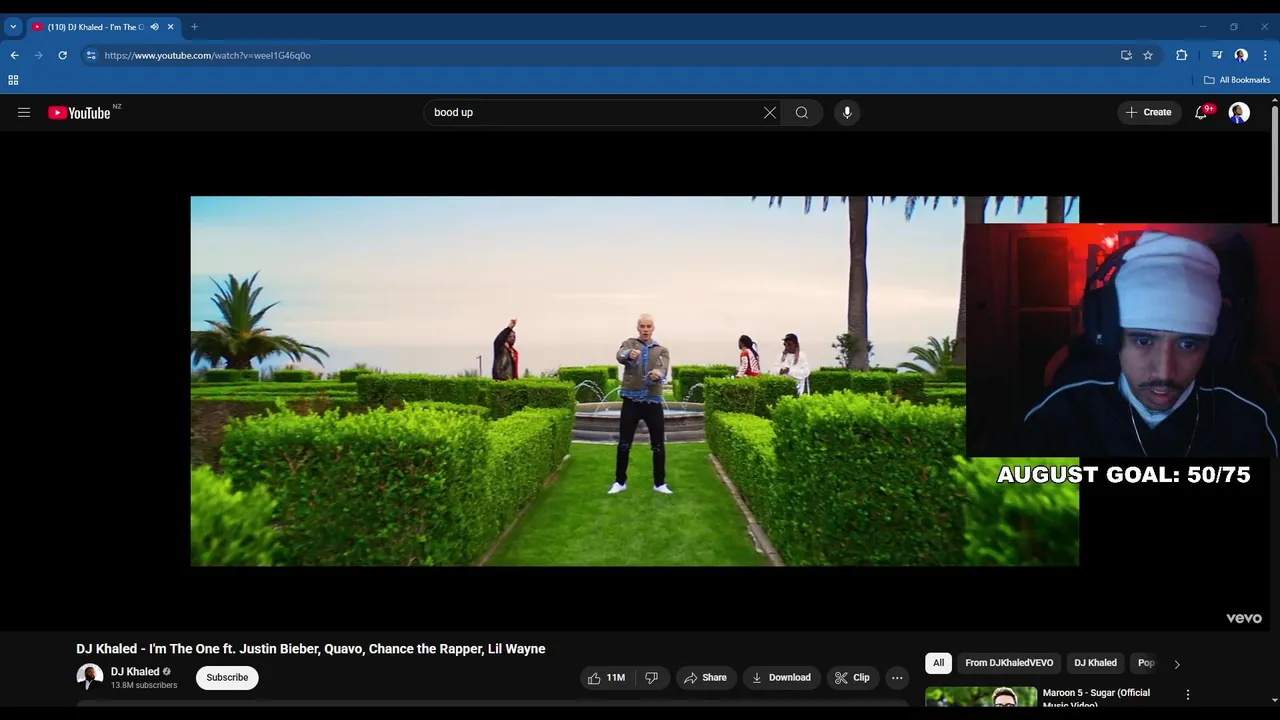1280x720 pixels.
Task: Open Maroon 5 - Sugar title link
Action: point(1096,697)
